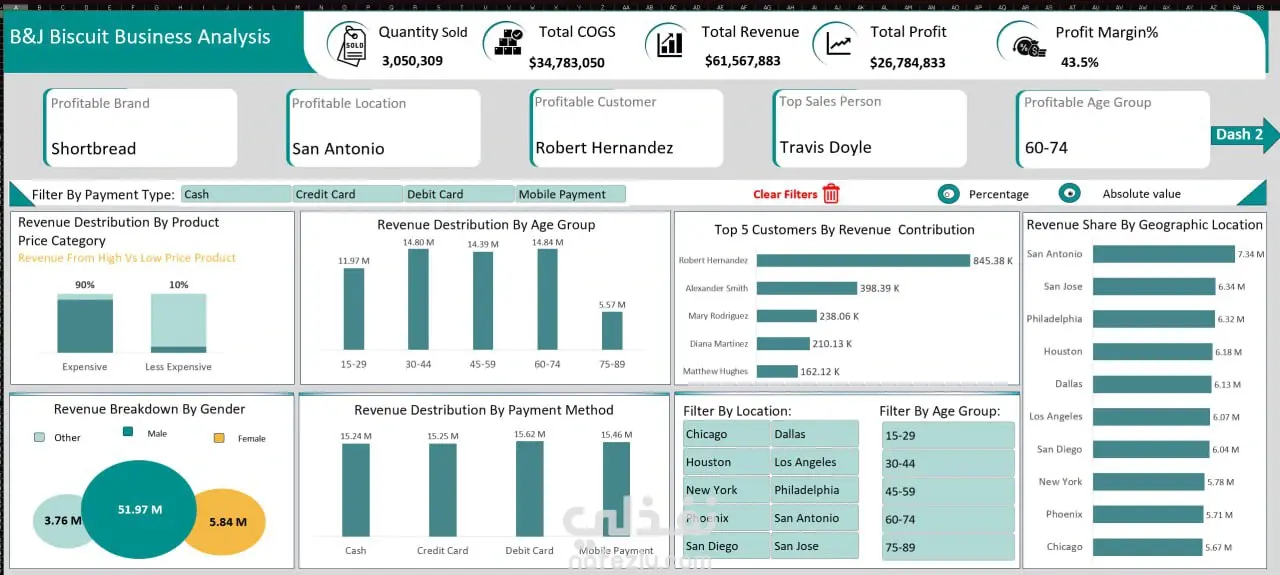
Task: Click the Profitable Age Group card's 60-74 value
Action: click(x=1046, y=148)
